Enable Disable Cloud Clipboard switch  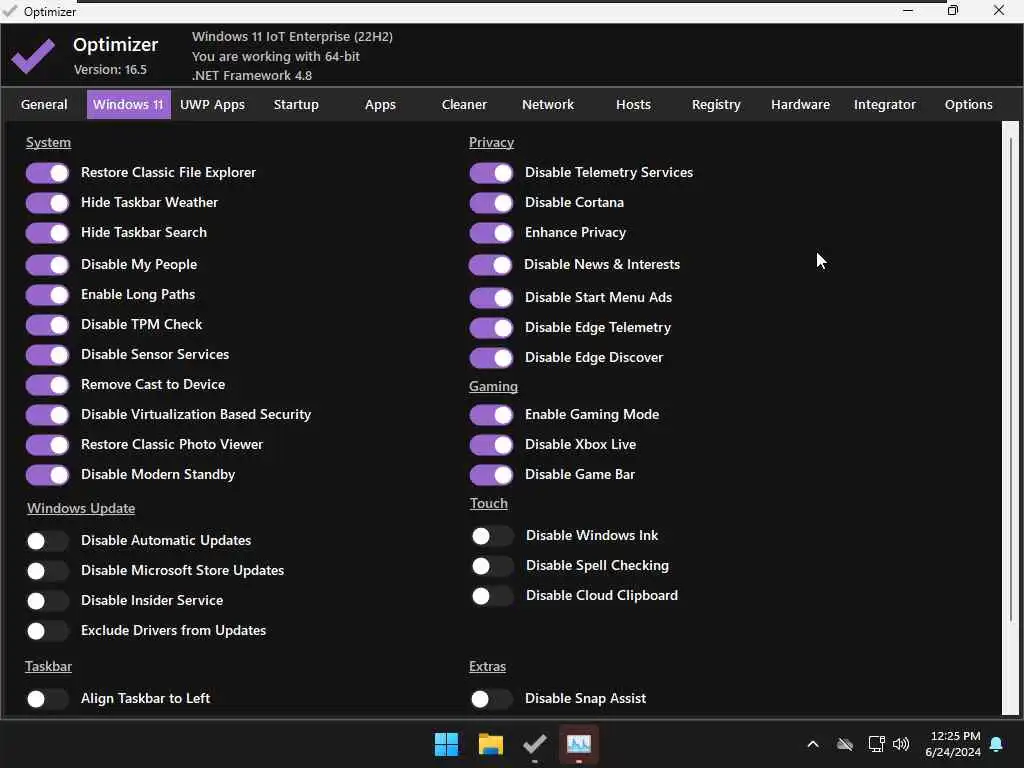492,596
